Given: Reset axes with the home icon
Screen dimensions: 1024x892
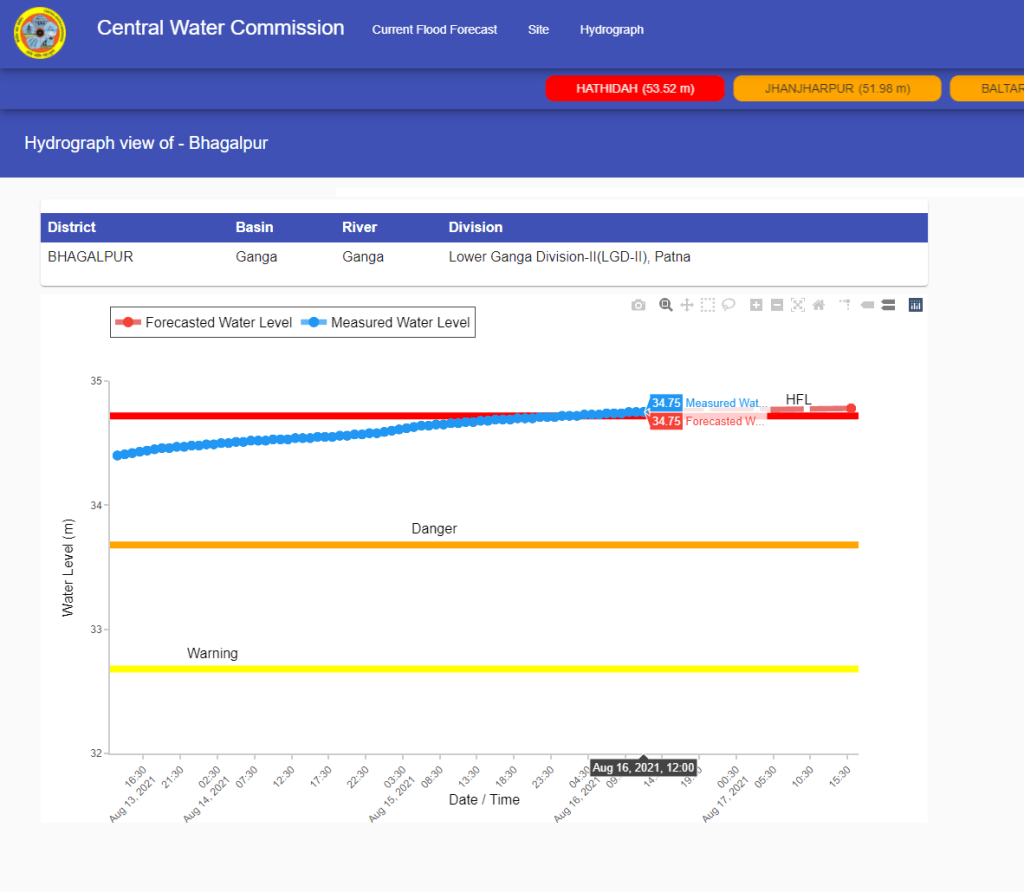Looking at the screenshot, I should [x=818, y=305].
